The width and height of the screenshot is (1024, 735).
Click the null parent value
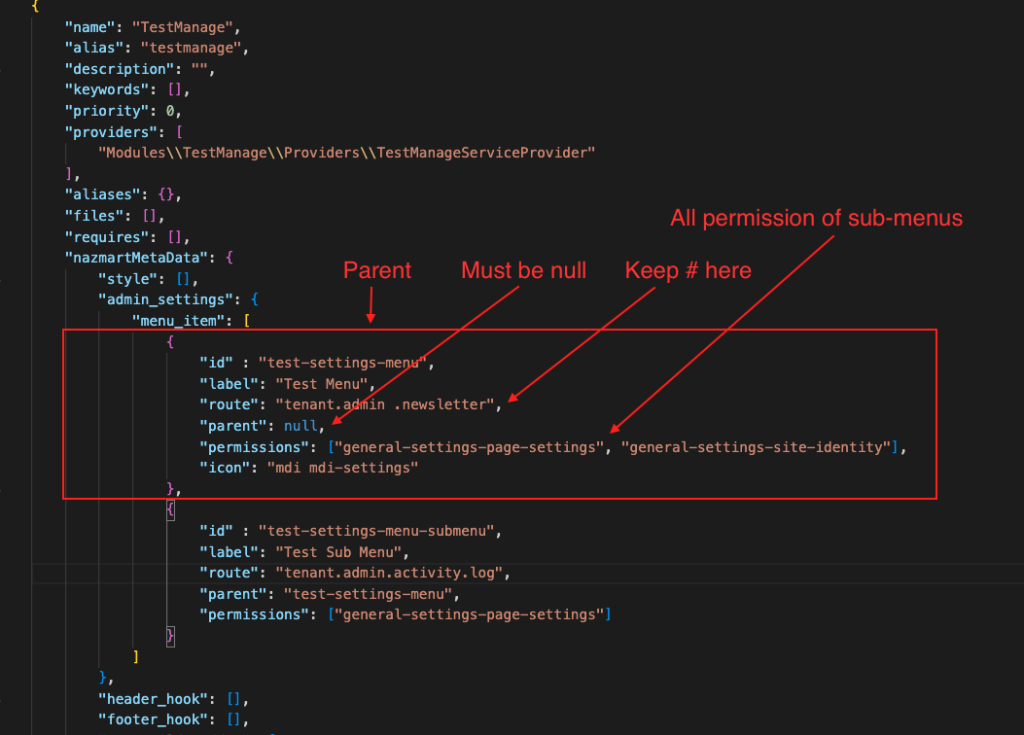[300, 426]
